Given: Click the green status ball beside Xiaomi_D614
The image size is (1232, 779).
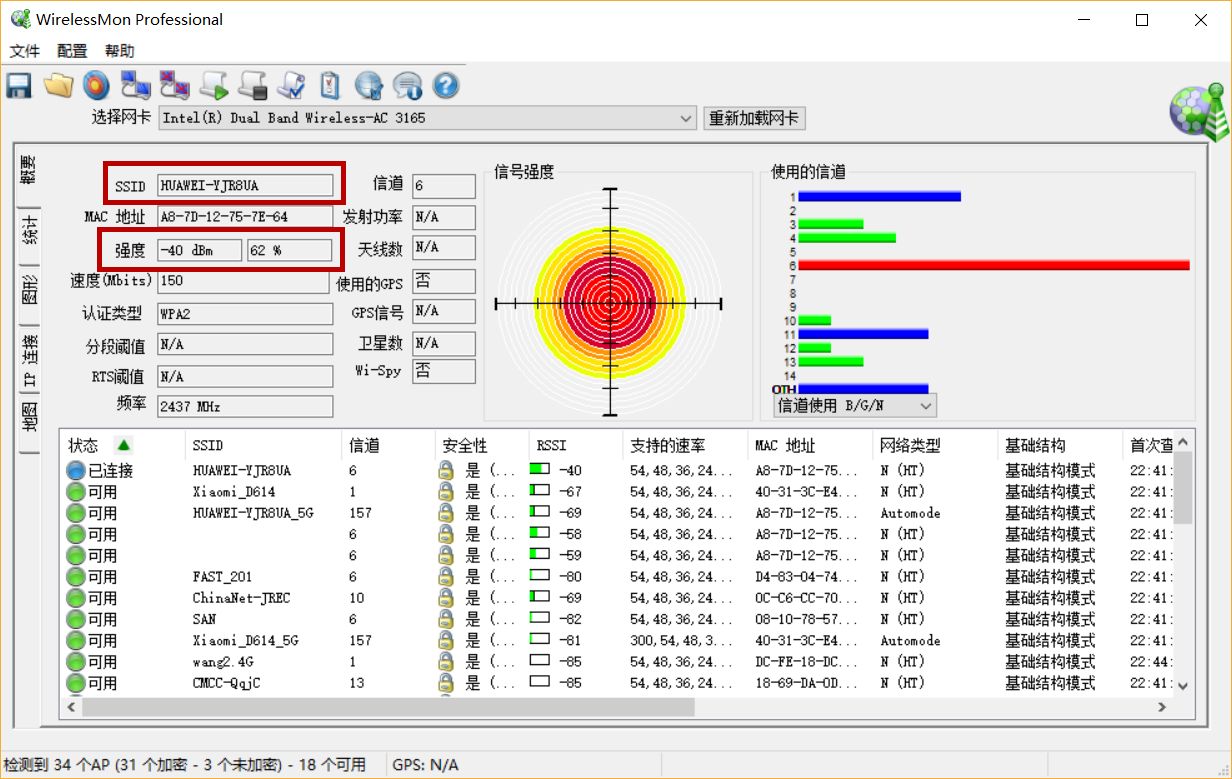Looking at the screenshot, I should (x=76, y=492).
